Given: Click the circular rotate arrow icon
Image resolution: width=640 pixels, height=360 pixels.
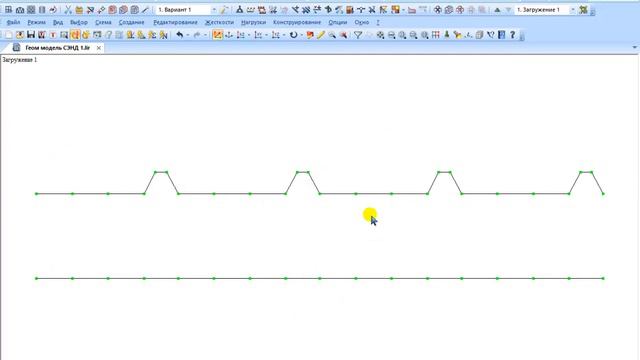Looking at the screenshot, I should (x=293, y=35).
